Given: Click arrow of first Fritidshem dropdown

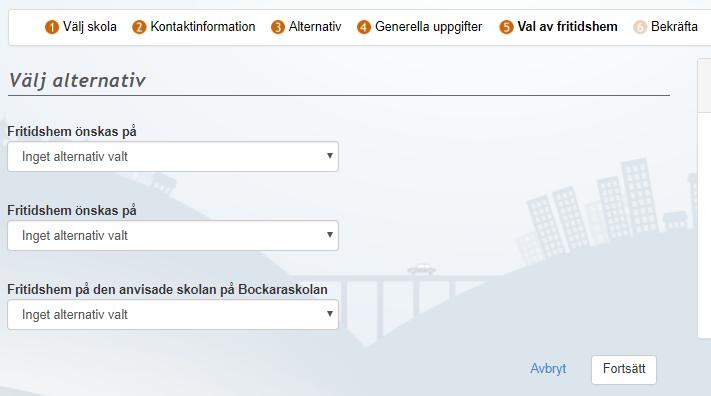Looking at the screenshot, I should (330, 156).
